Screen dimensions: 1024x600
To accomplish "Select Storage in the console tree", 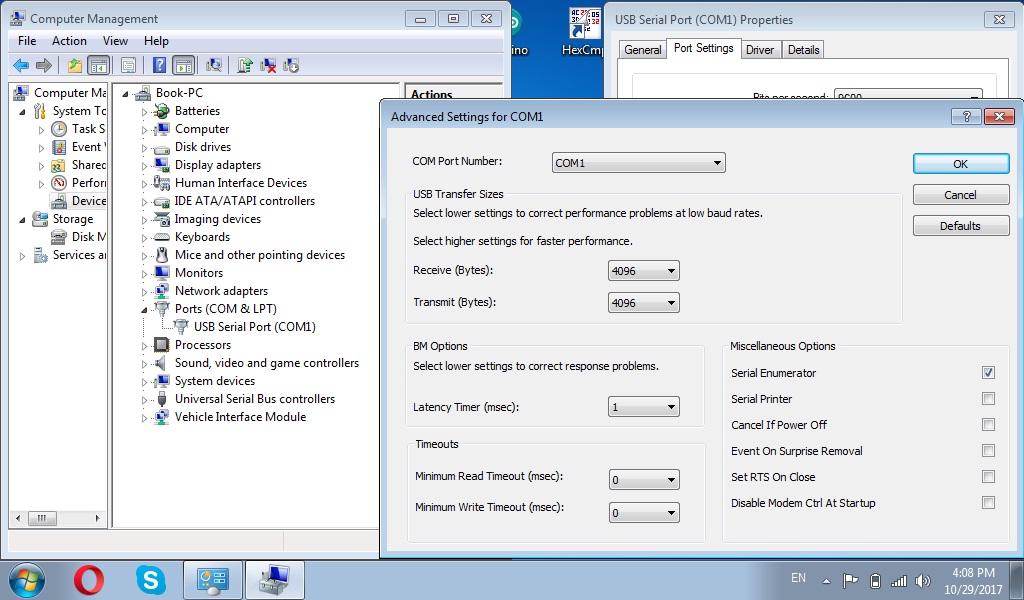I will pos(72,219).
